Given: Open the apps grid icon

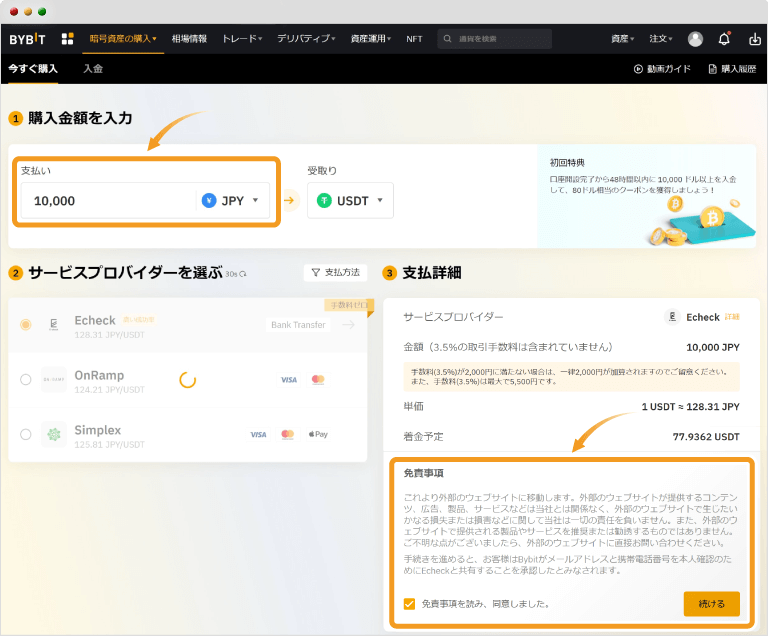Looking at the screenshot, I should [x=68, y=39].
